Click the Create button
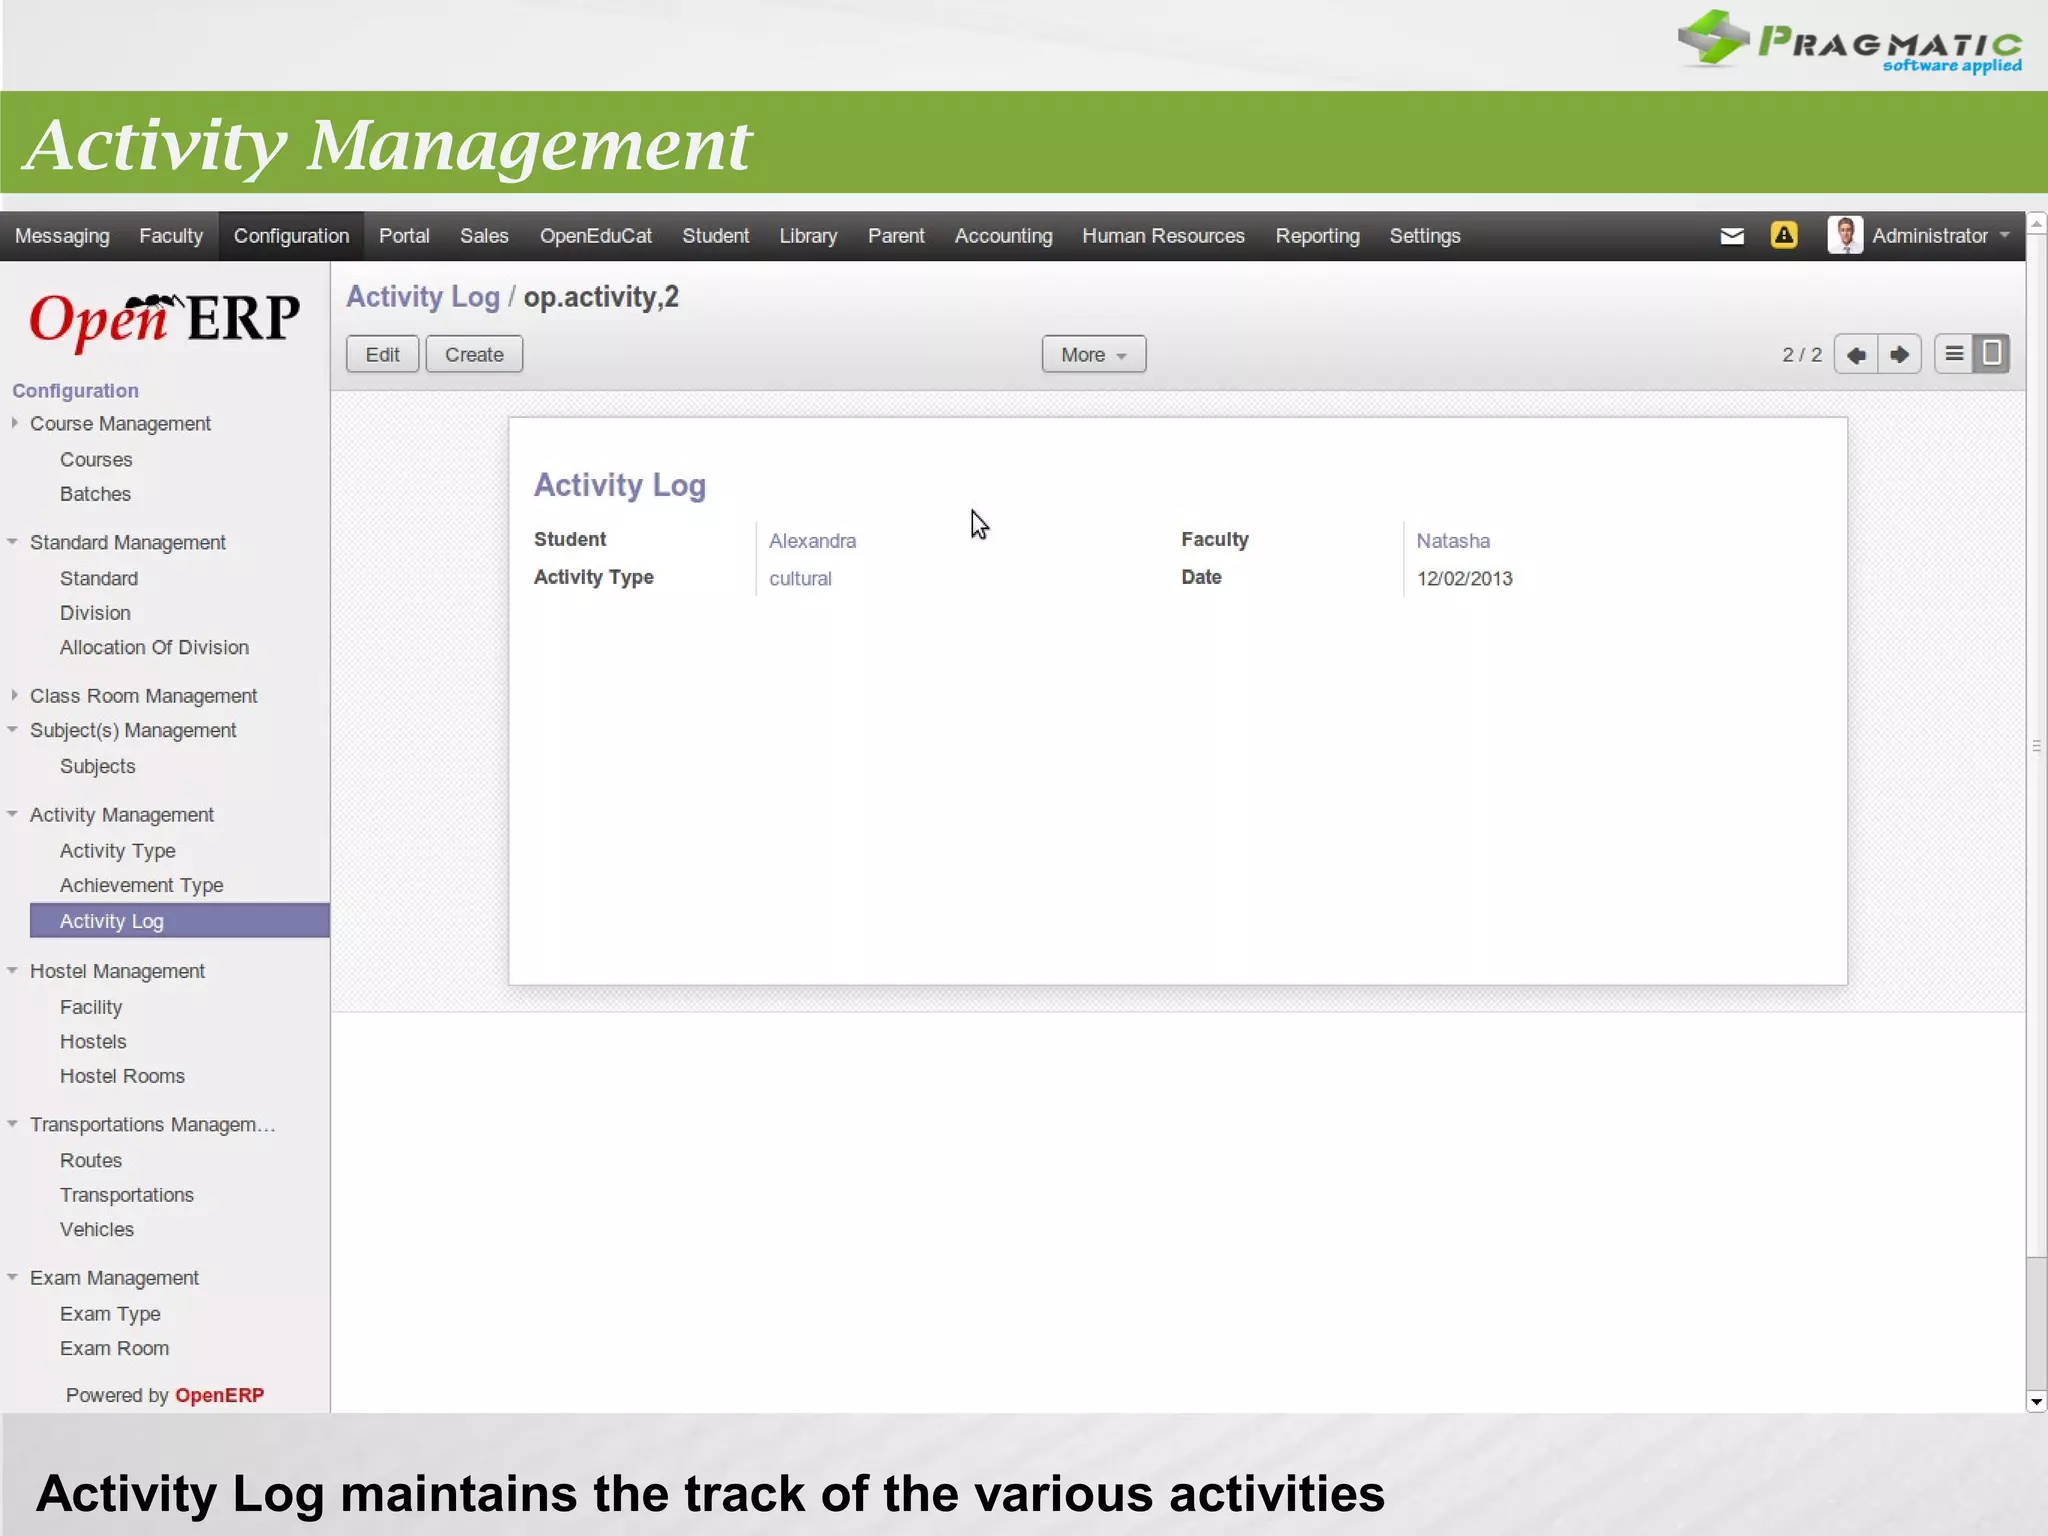Image resolution: width=2048 pixels, height=1536 pixels. (x=474, y=354)
